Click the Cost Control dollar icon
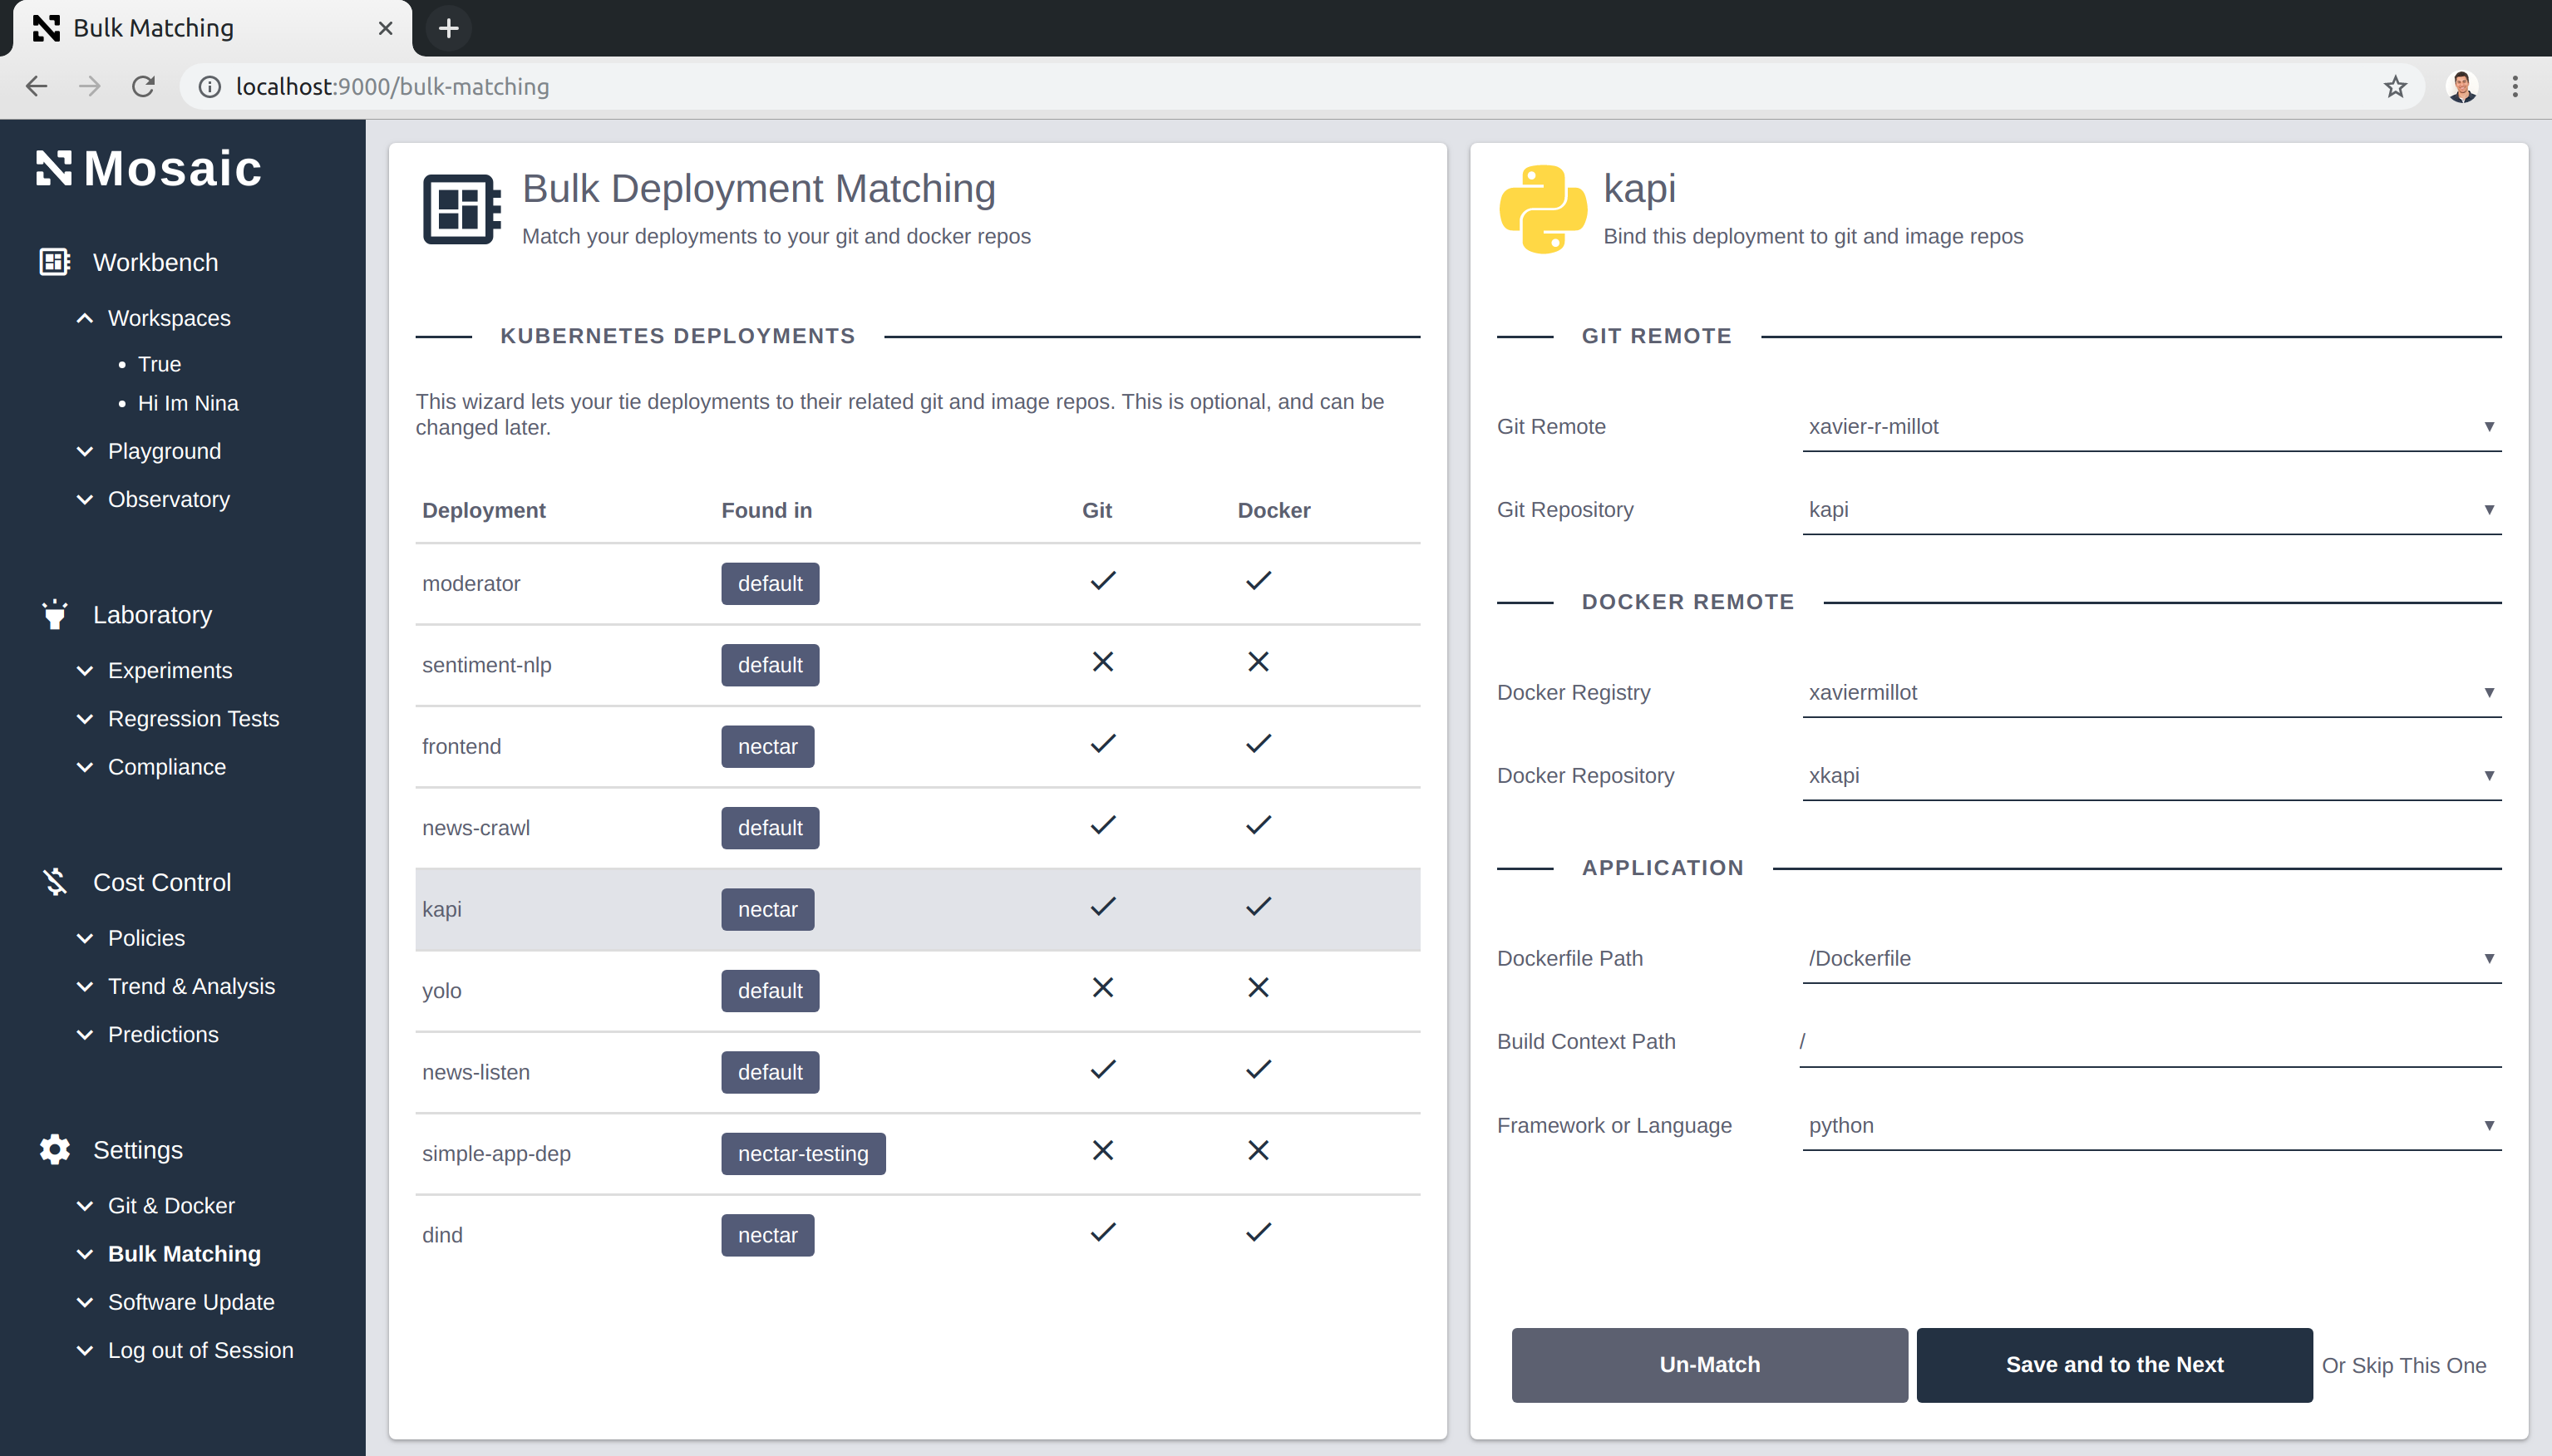Viewport: 2552px width, 1456px height. [54, 882]
